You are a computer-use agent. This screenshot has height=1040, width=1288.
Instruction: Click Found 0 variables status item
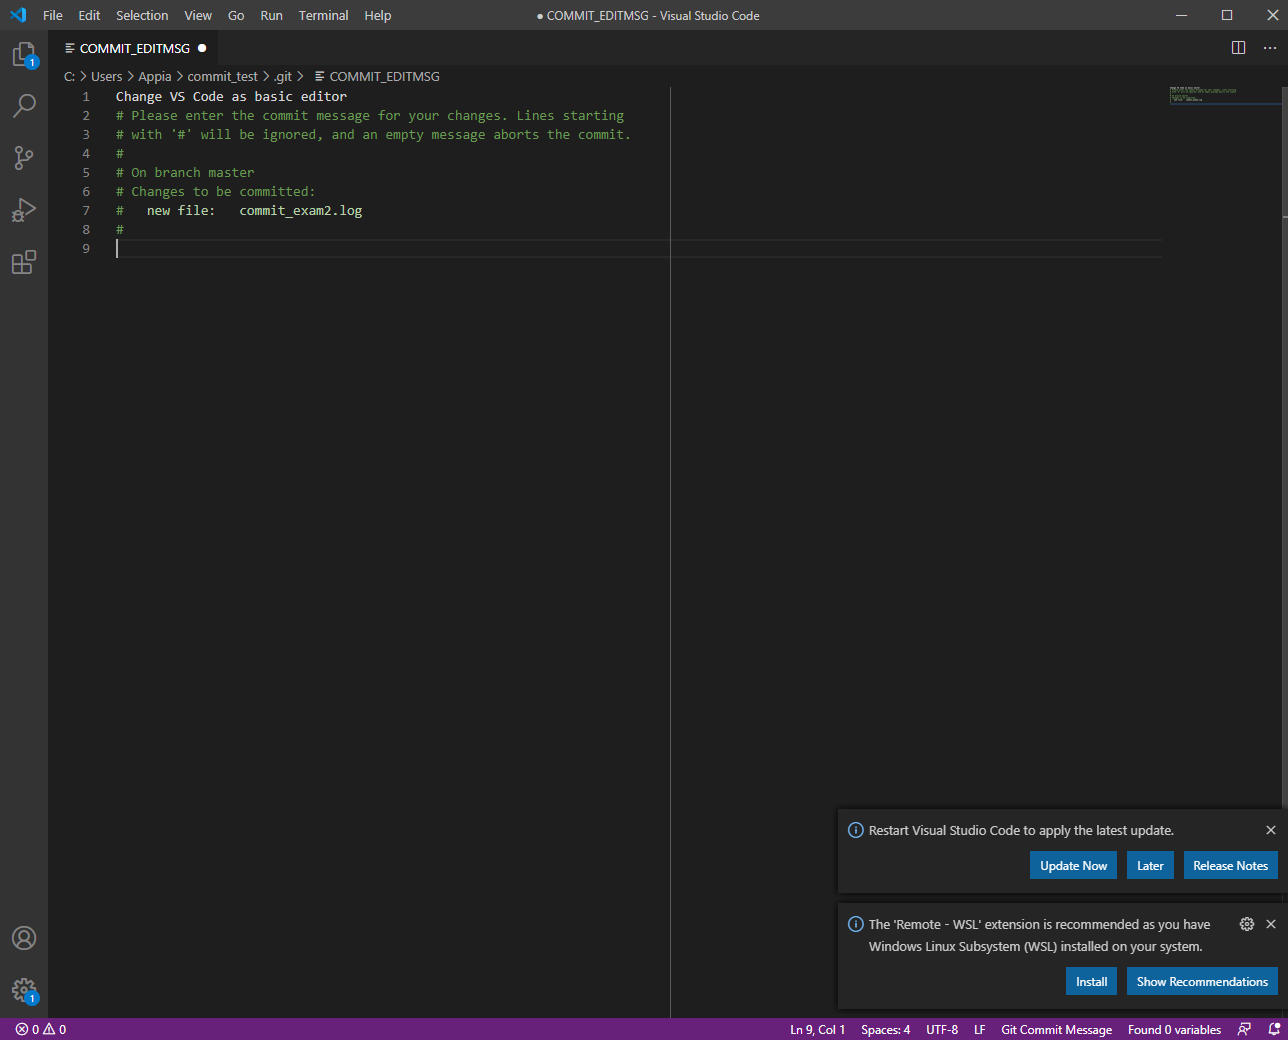(x=1174, y=1029)
